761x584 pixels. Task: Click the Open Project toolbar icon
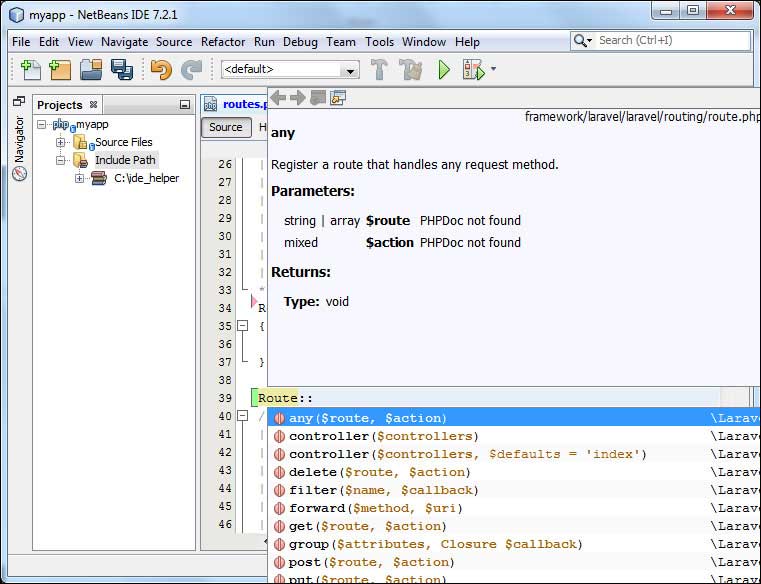pos(91,70)
